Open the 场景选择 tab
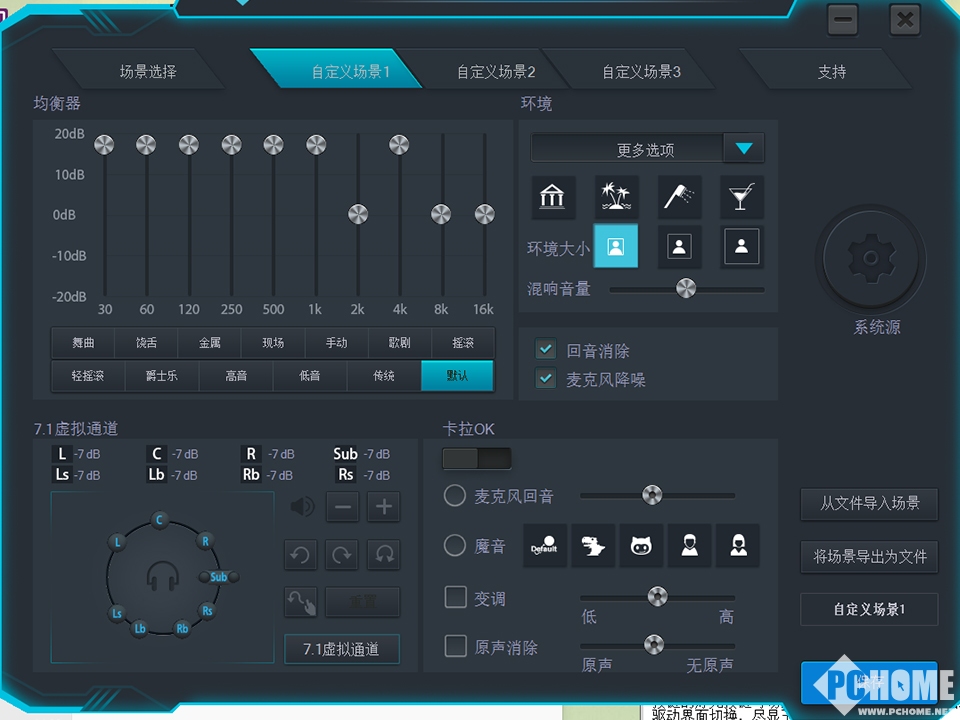 tap(148, 72)
